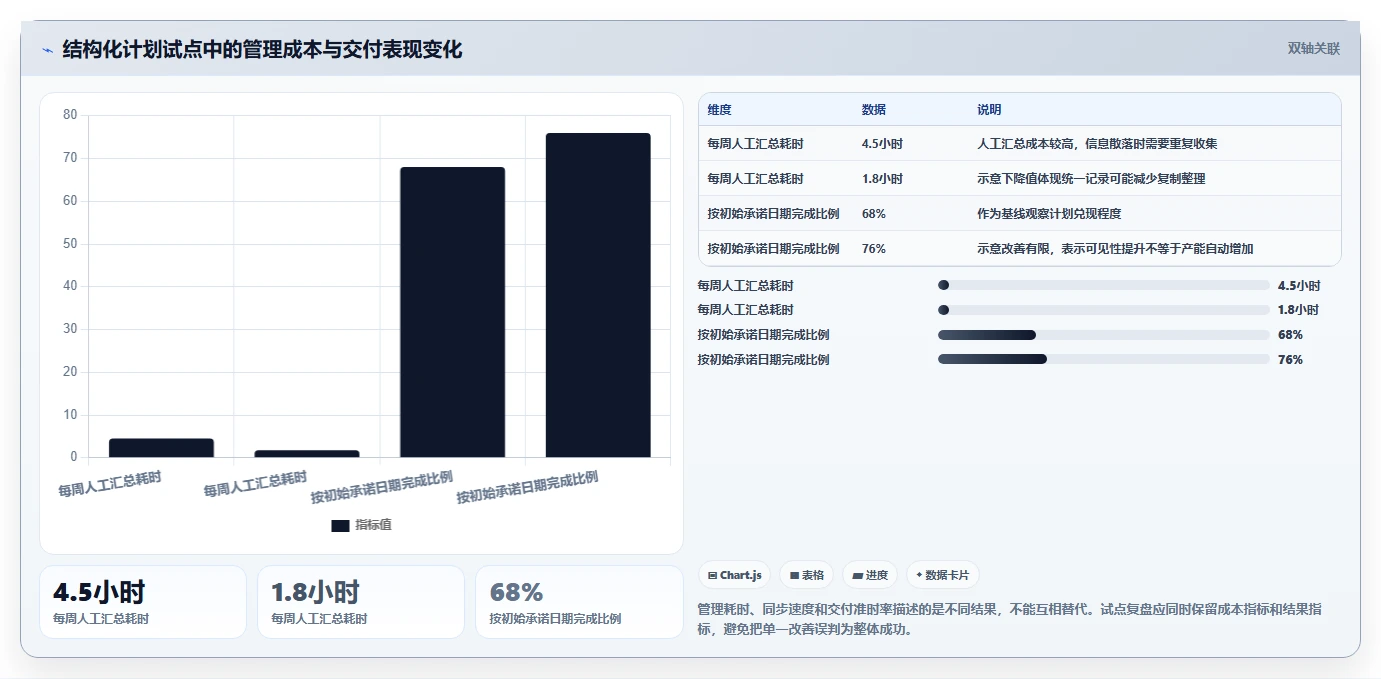
Task: Open the 68% summary card
Action: [579, 602]
